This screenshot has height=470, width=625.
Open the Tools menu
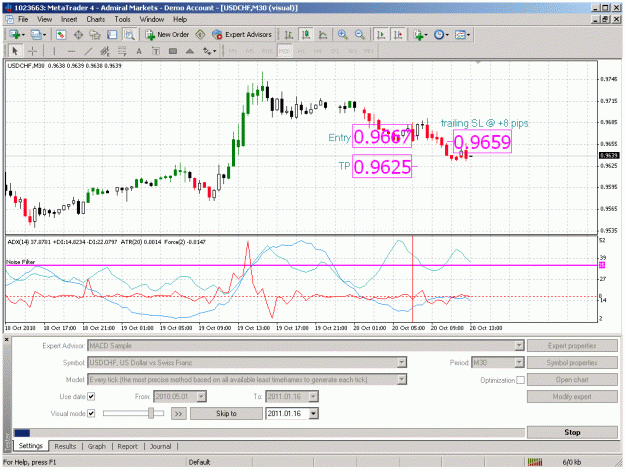(x=122, y=19)
